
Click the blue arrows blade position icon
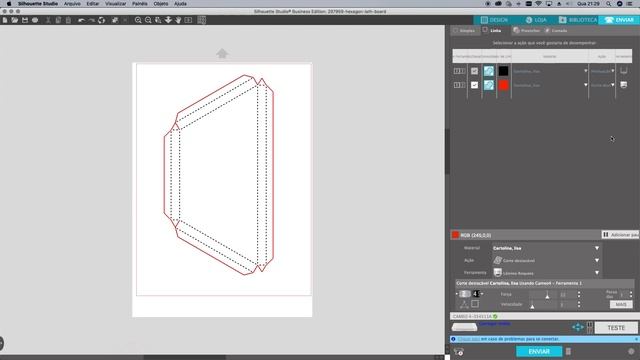coord(578,327)
